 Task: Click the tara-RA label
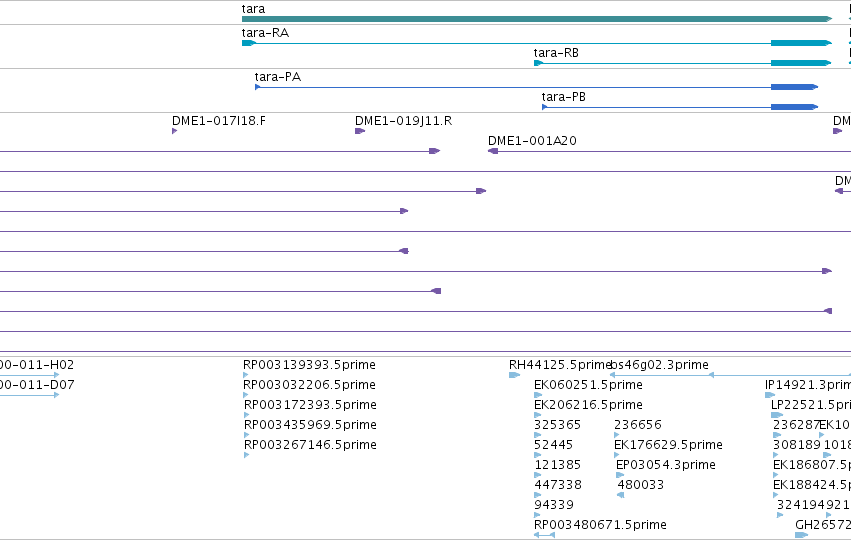coord(265,33)
